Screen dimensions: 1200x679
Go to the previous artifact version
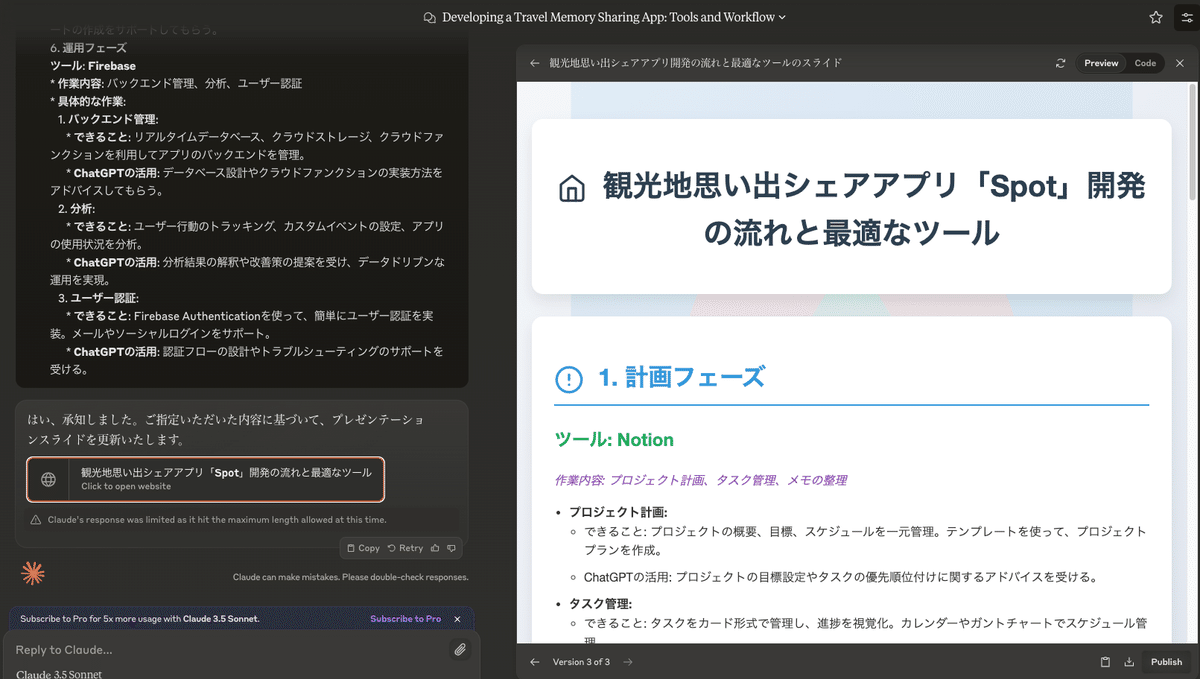click(534, 662)
